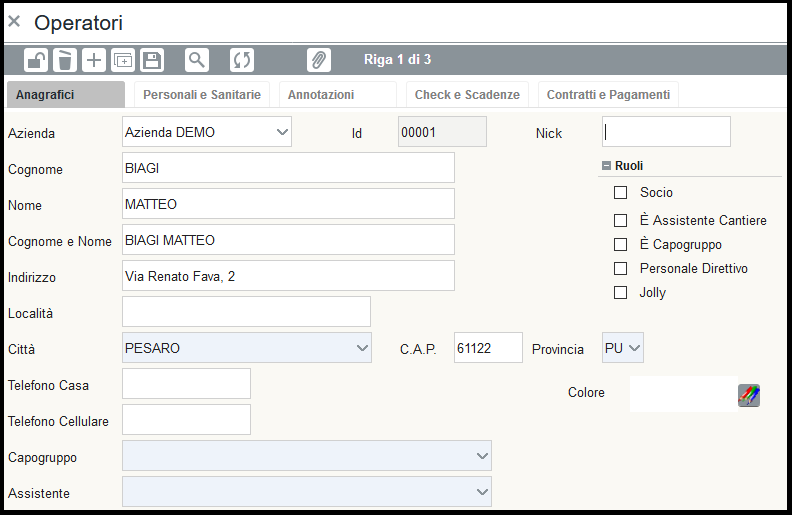Screen dimensions: 792x516
Task: Click the trash delete record icon
Action: point(64,60)
